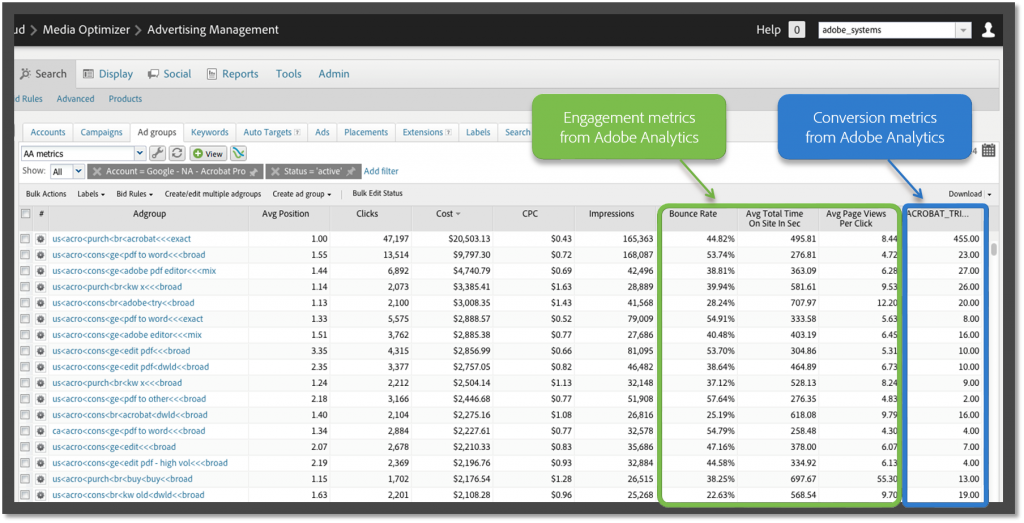Click the Reports section icon

tap(212, 74)
